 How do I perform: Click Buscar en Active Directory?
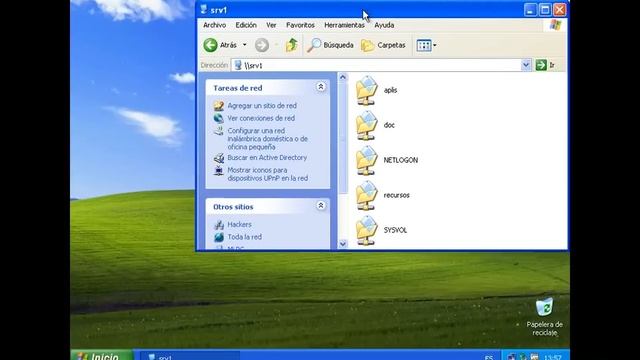pyautogui.click(x=267, y=158)
